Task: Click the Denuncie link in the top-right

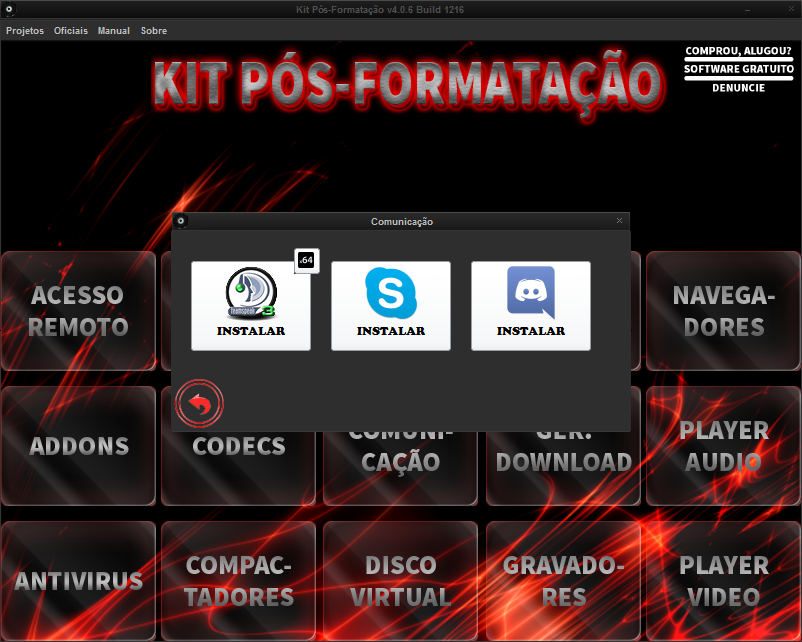Action: (x=738, y=88)
